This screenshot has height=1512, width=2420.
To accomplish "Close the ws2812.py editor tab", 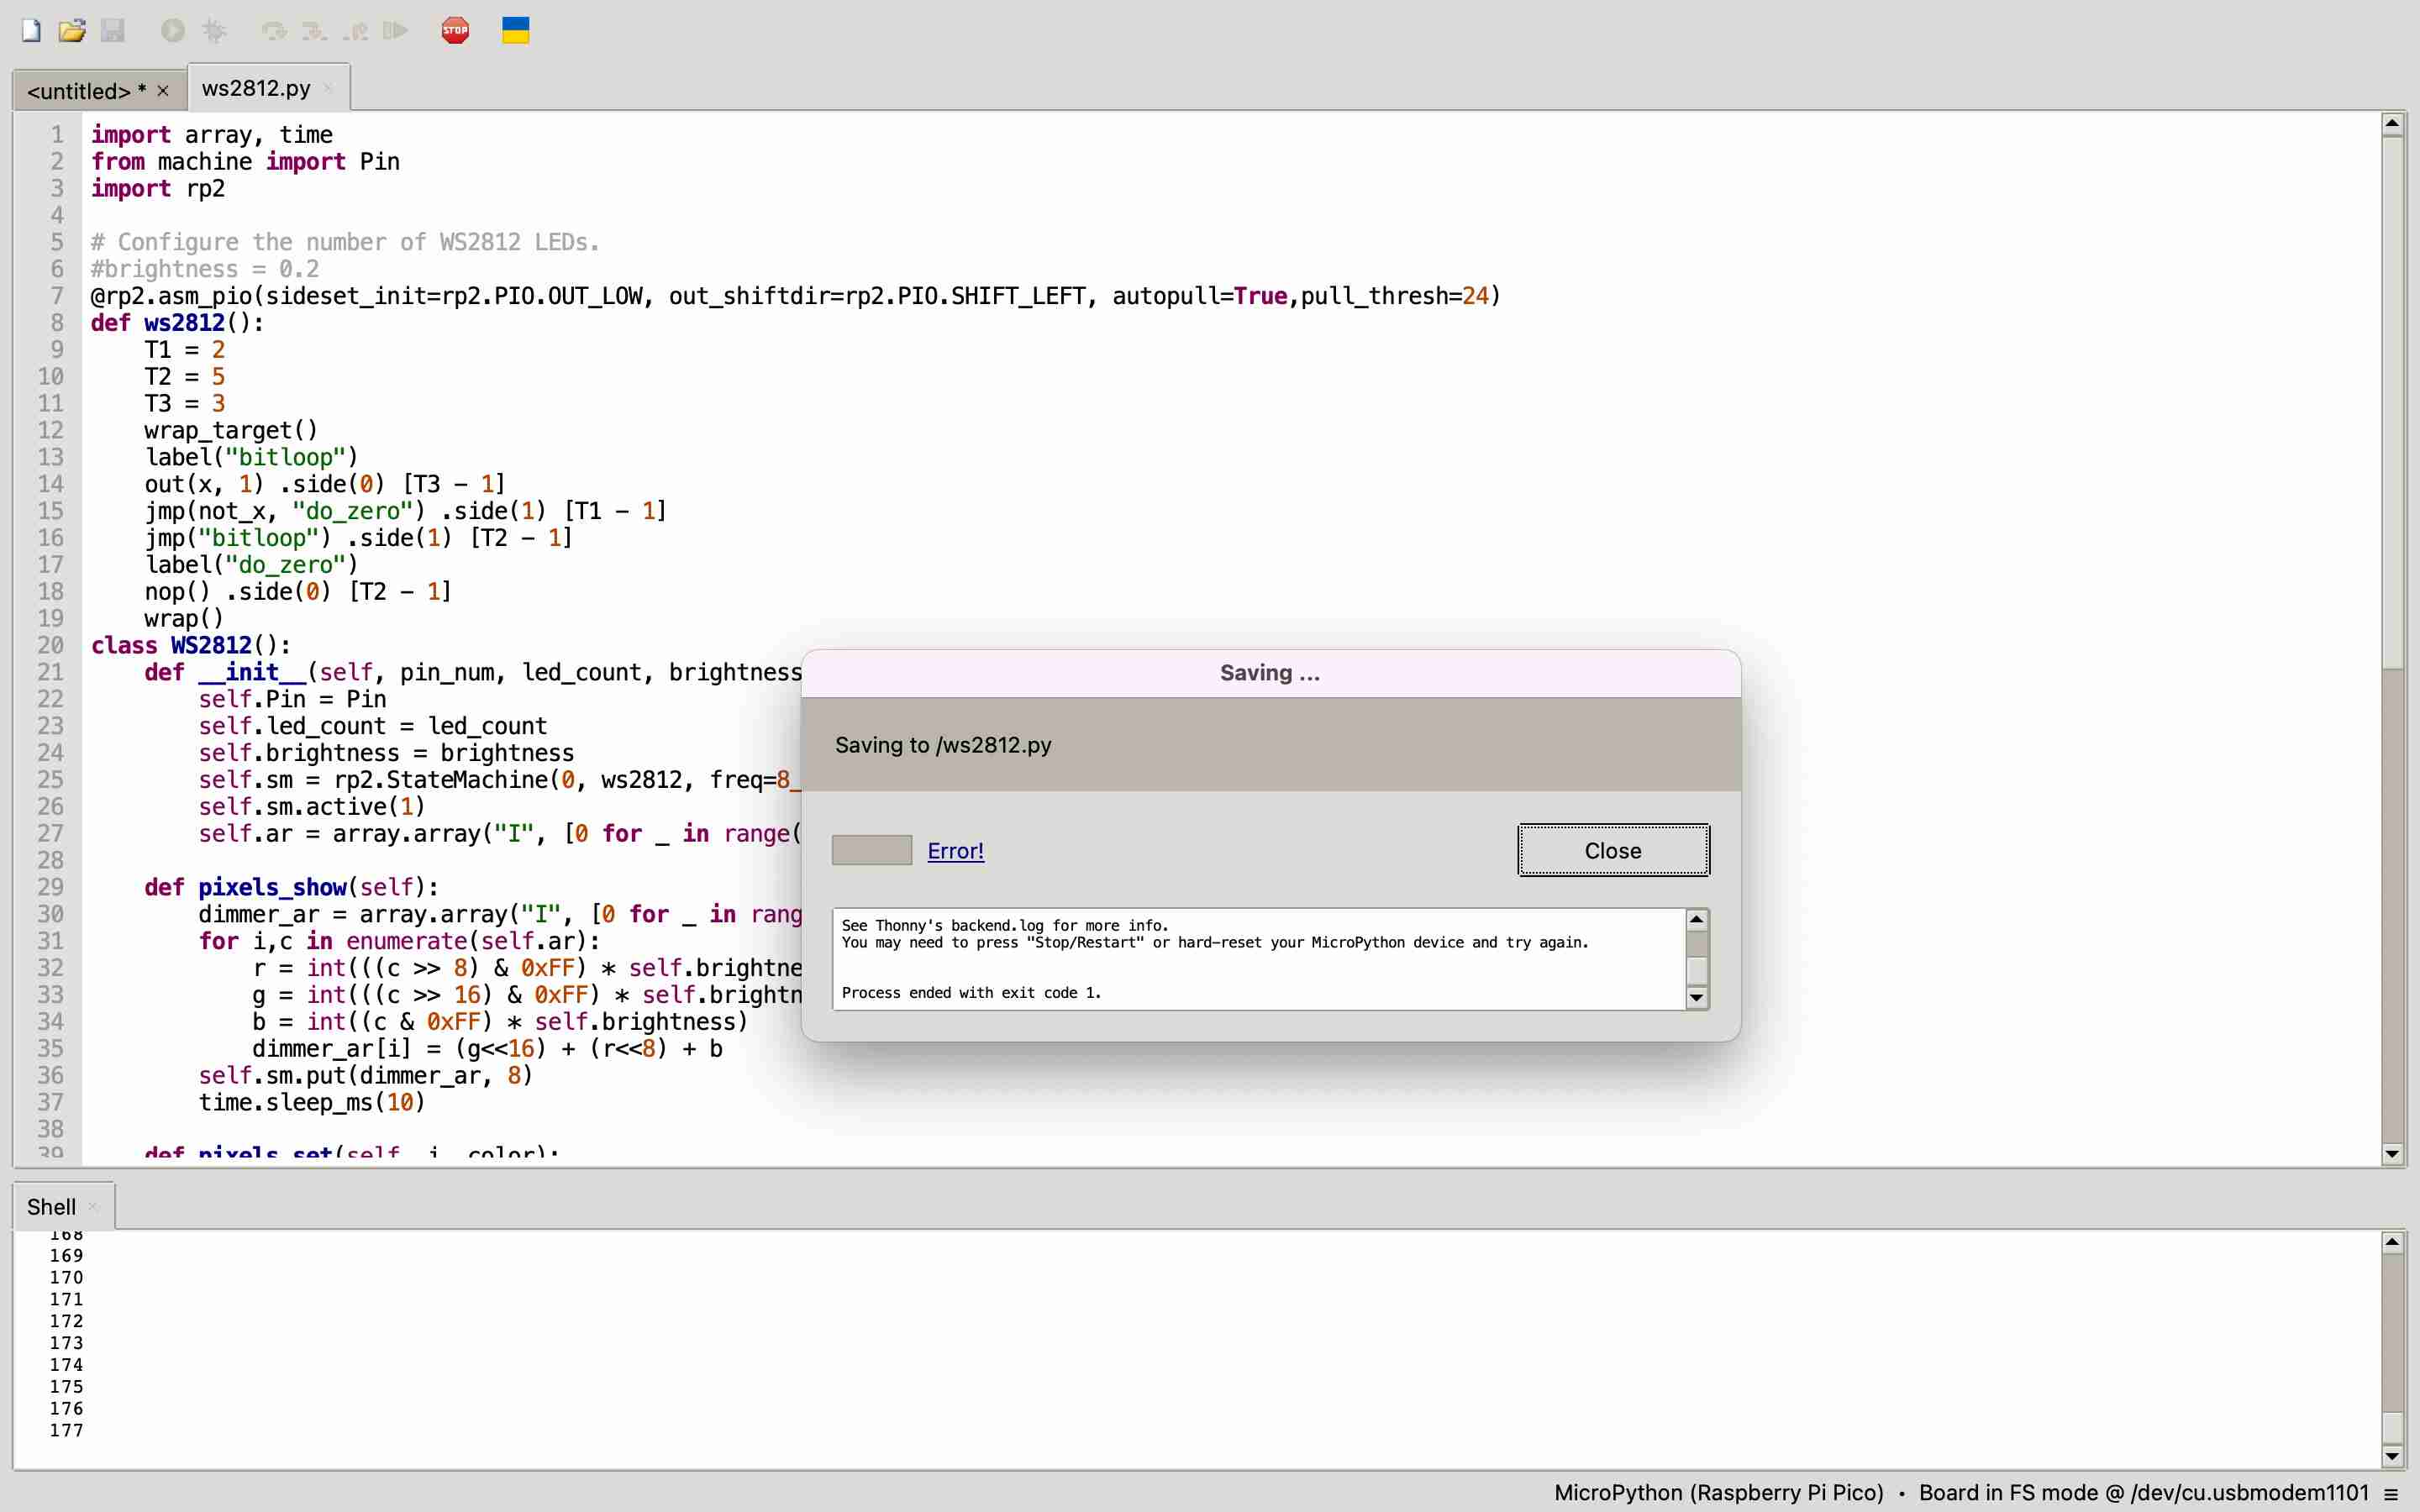I will tap(328, 88).
